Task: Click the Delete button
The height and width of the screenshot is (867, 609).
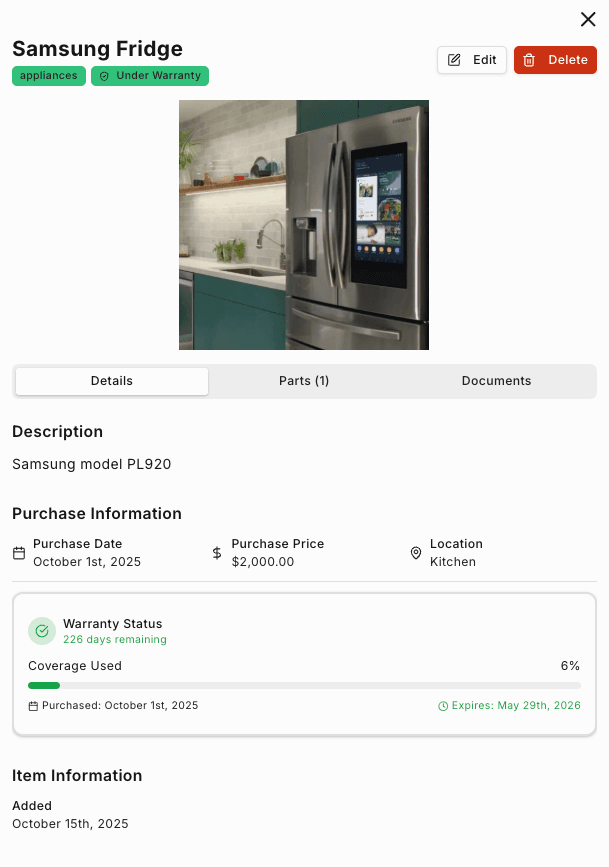Action: click(555, 59)
